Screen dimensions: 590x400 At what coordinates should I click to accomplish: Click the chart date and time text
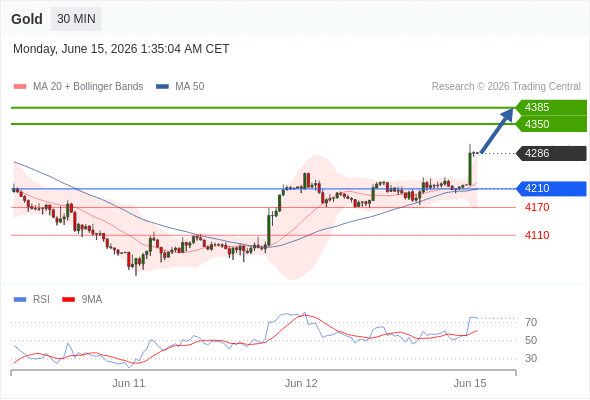click(x=121, y=49)
